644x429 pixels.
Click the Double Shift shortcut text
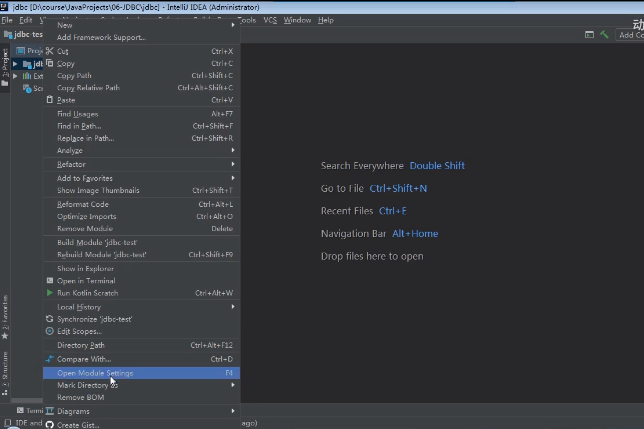pos(437,165)
